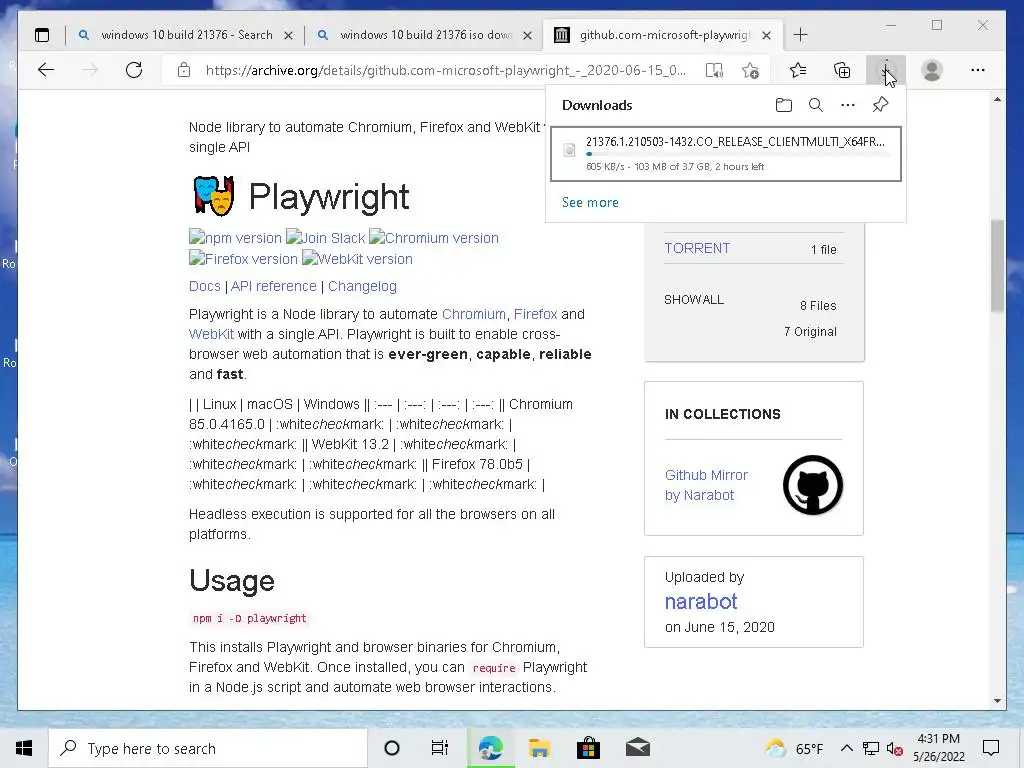The height and width of the screenshot is (768, 1024).
Task: Open the Favorites list button
Action: point(798,70)
